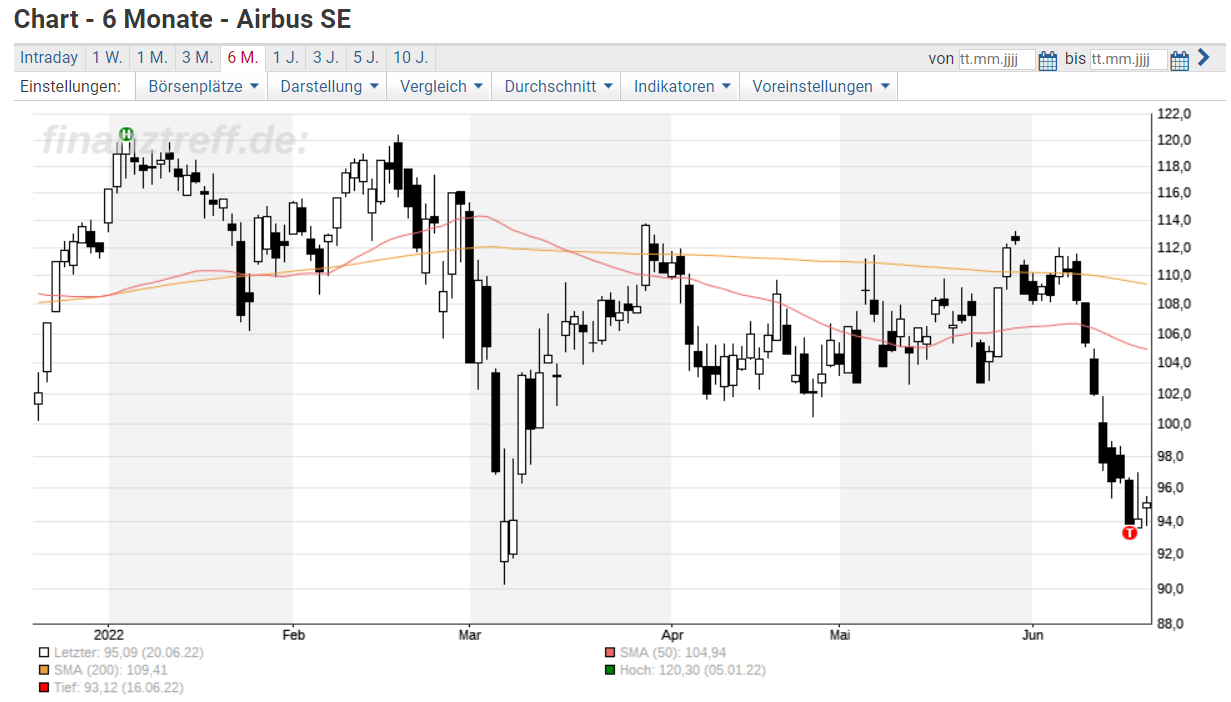The height and width of the screenshot is (702, 1231).
Task: Switch to the 1 J. time range
Action: click(285, 58)
